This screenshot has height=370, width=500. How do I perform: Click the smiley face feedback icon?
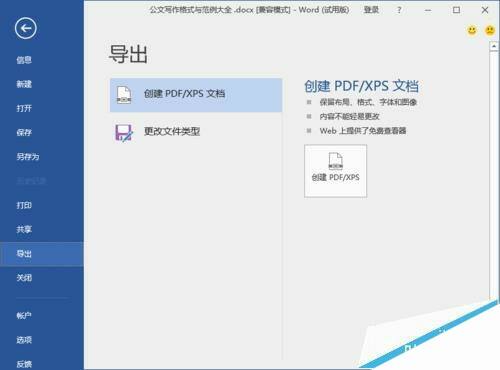coord(472,30)
